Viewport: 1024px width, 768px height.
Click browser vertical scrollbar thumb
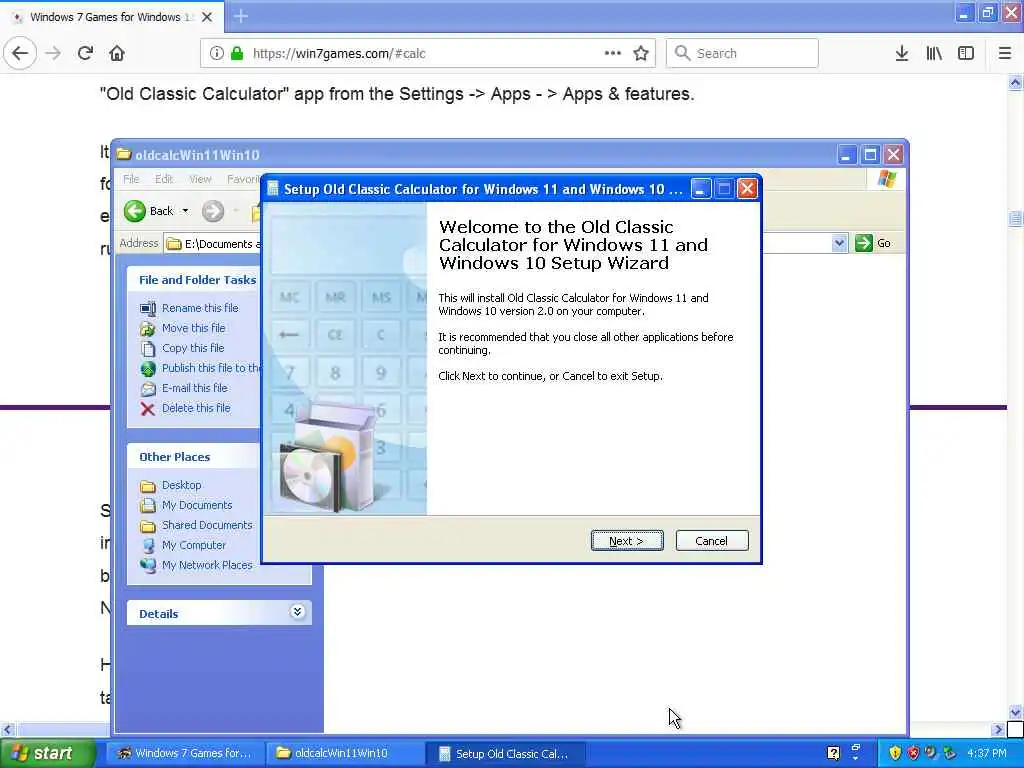tap(1015, 219)
